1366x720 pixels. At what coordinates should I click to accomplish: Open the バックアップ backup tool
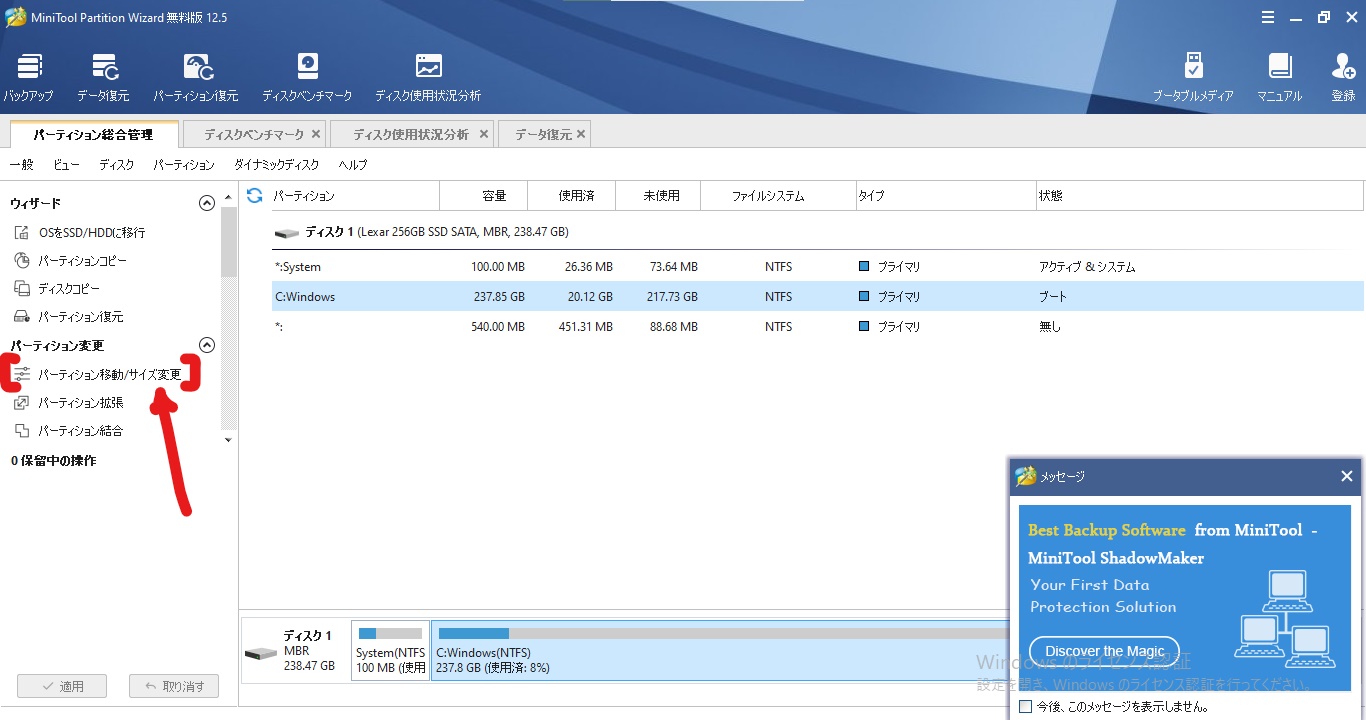pos(29,78)
